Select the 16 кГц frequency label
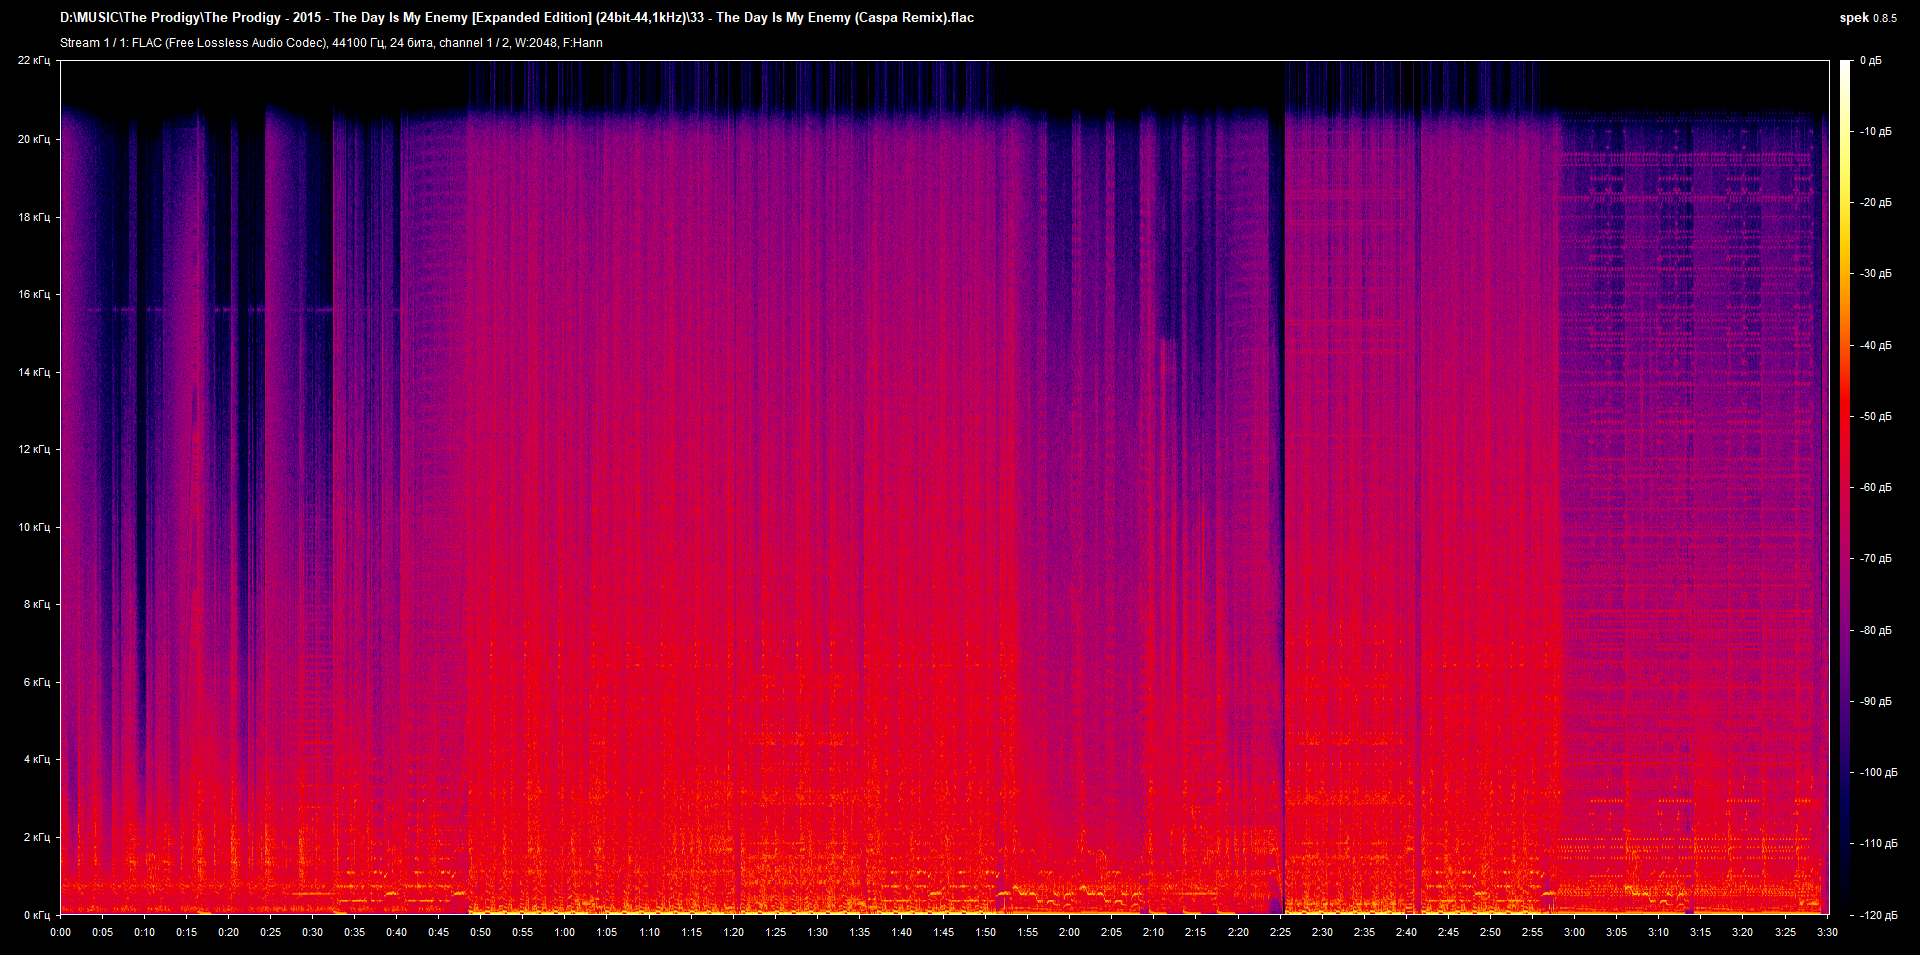The width and height of the screenshot is (1920, 955). tap(34, 294)
